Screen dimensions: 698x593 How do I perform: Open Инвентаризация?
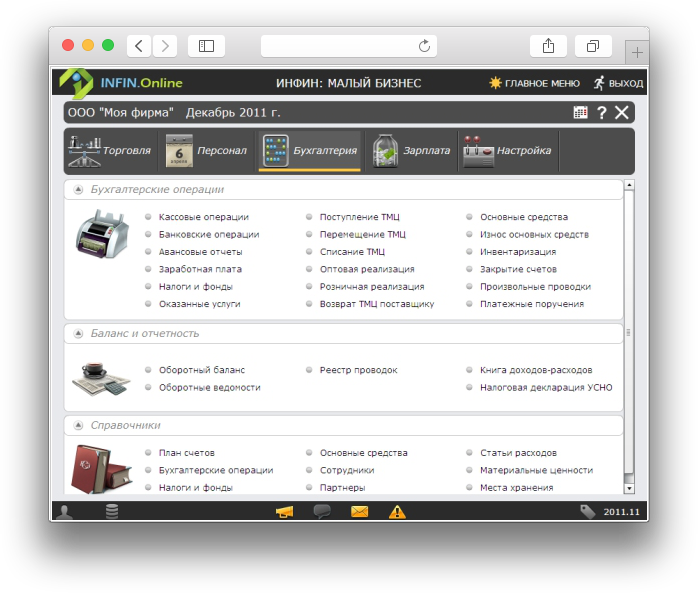point(518,252)
